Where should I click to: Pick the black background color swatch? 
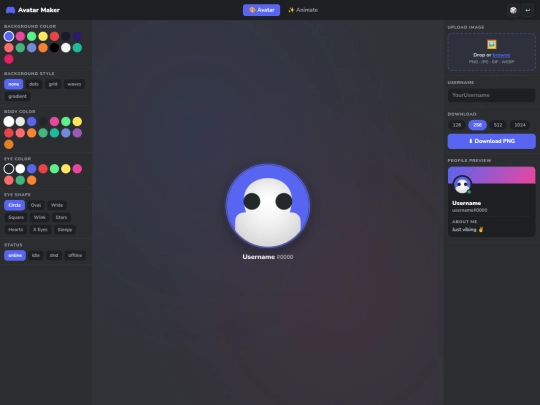point(54,48)
